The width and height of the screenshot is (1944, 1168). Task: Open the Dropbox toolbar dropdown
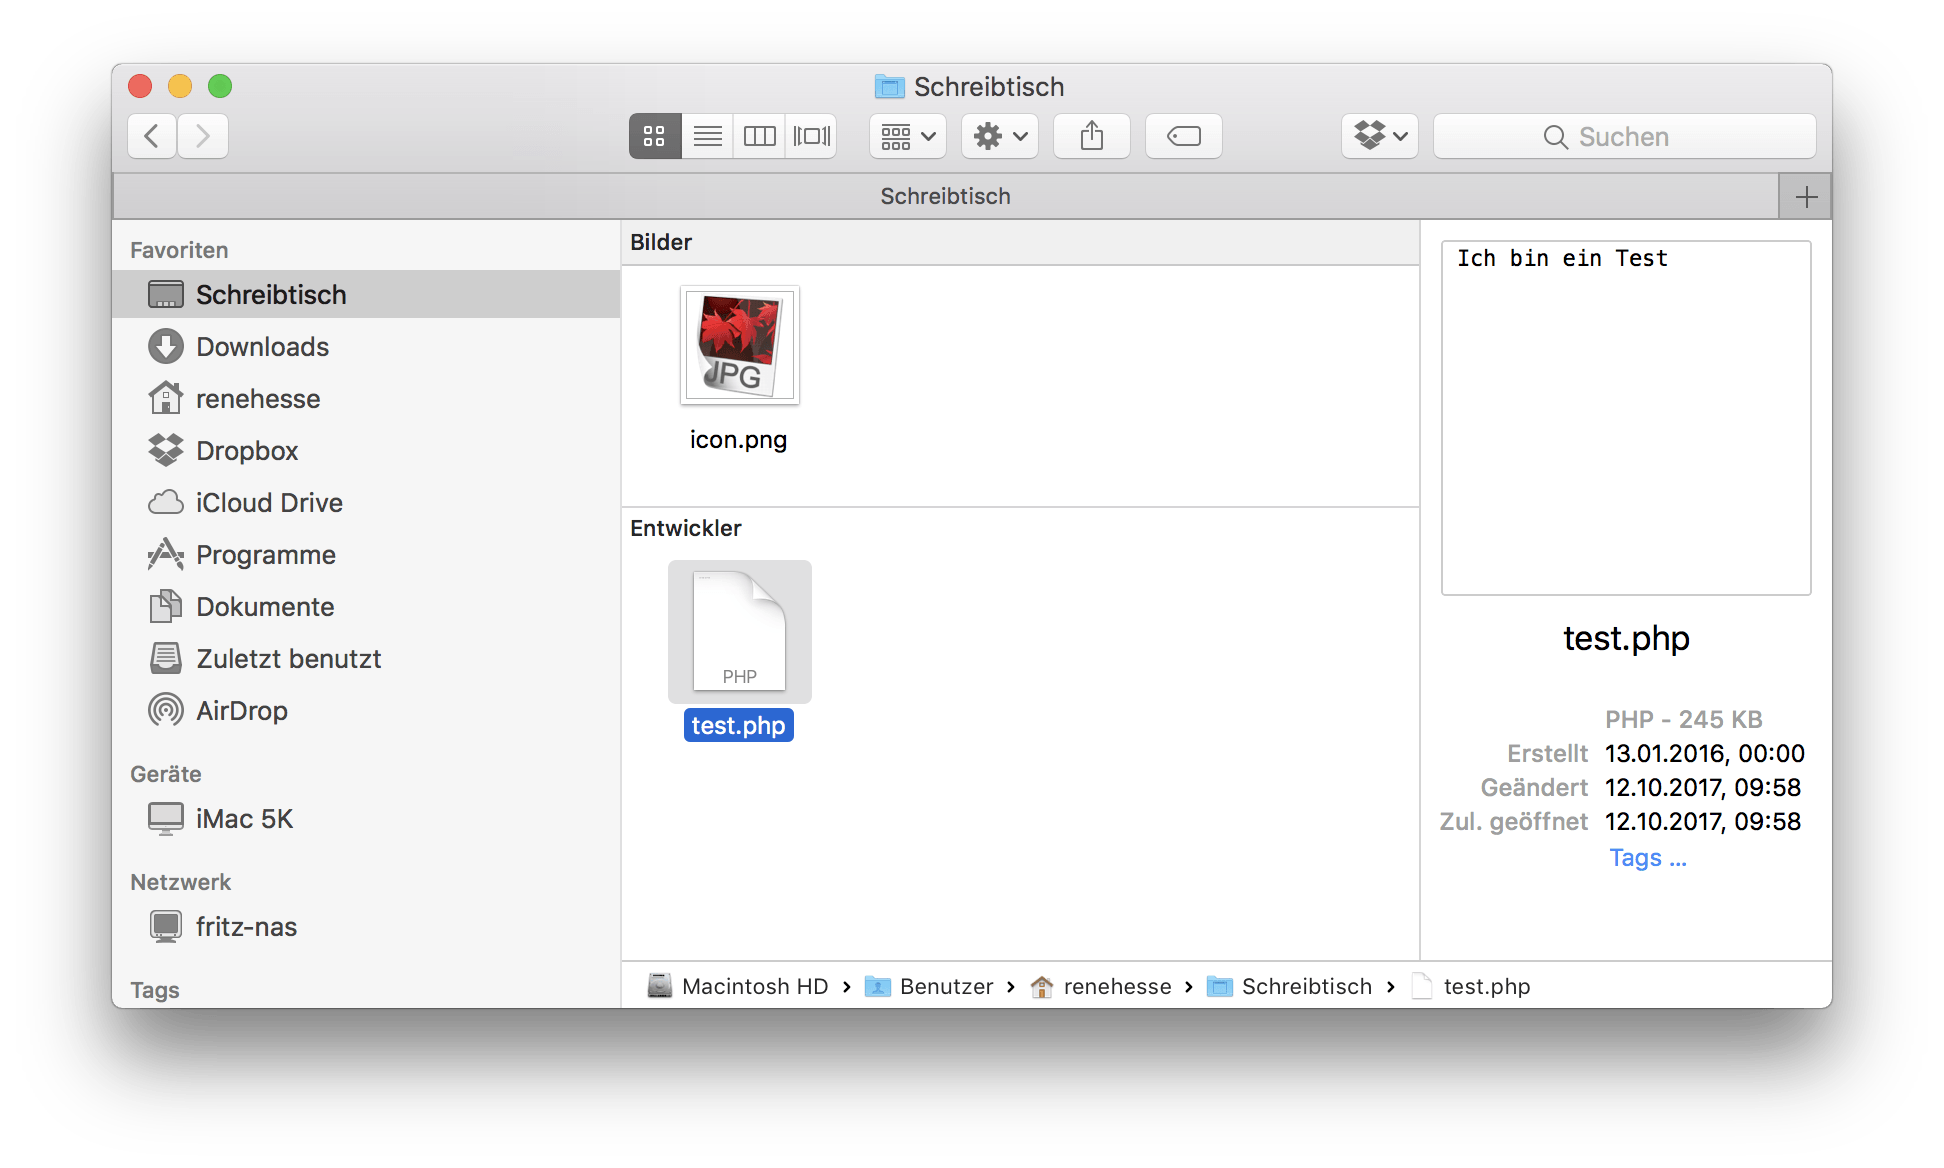1380,136
